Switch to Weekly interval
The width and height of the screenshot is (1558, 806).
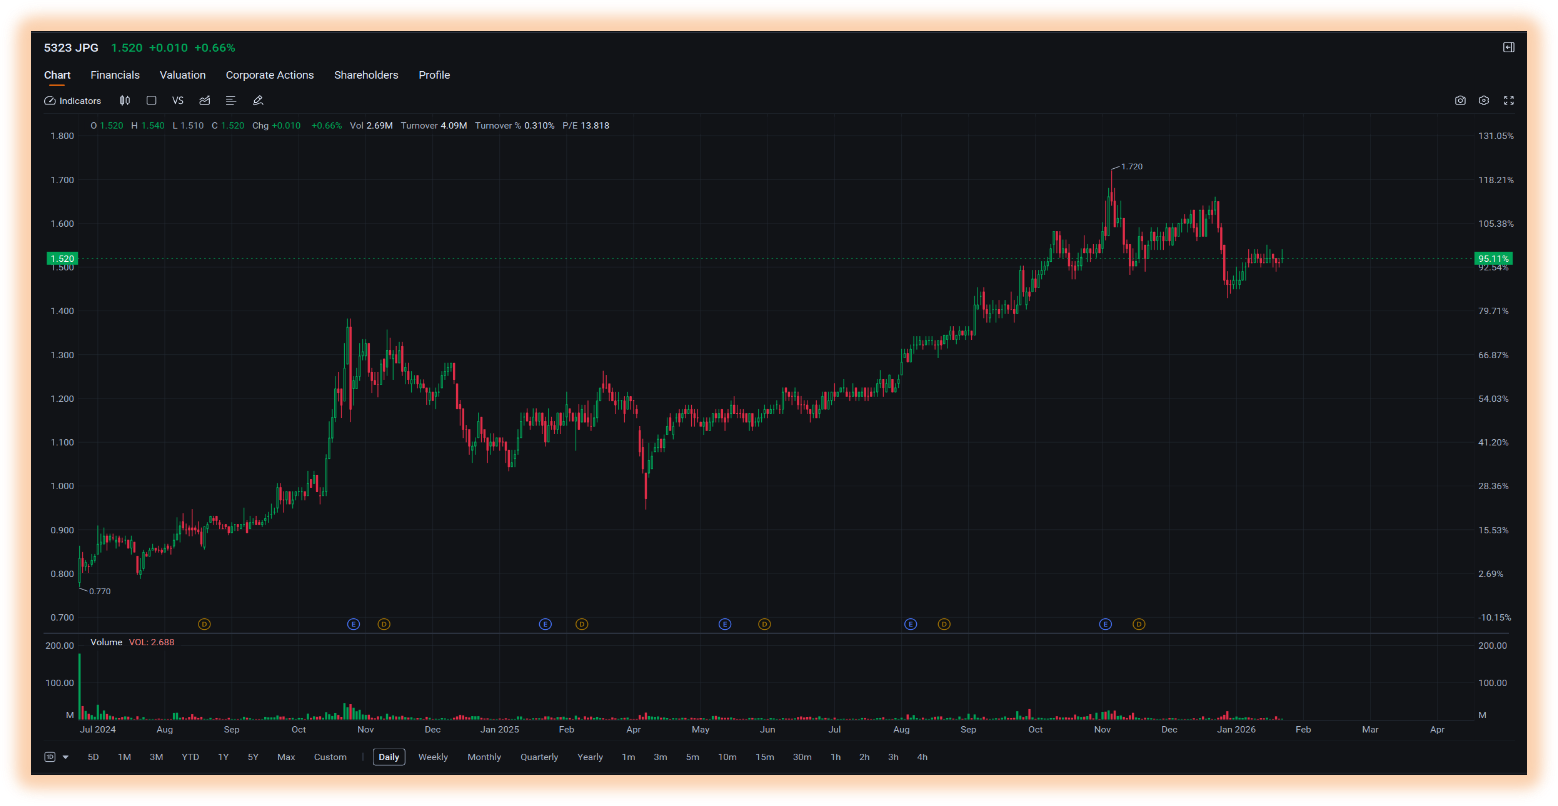tap(433, 757)
